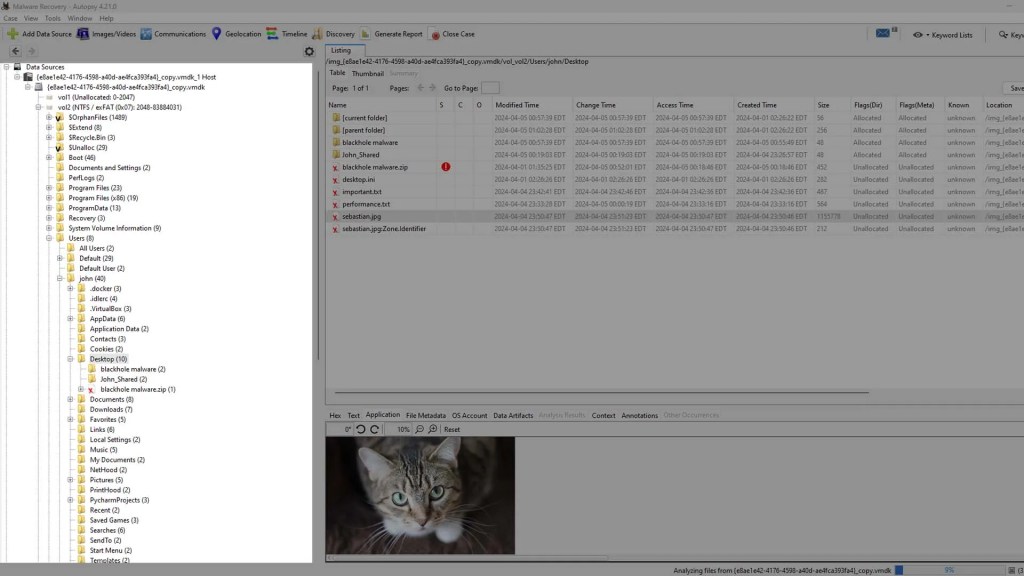Expand the AppData (6) folder node
The height and width of the screenshot is (576, 1024).
(x=71, y=319)
